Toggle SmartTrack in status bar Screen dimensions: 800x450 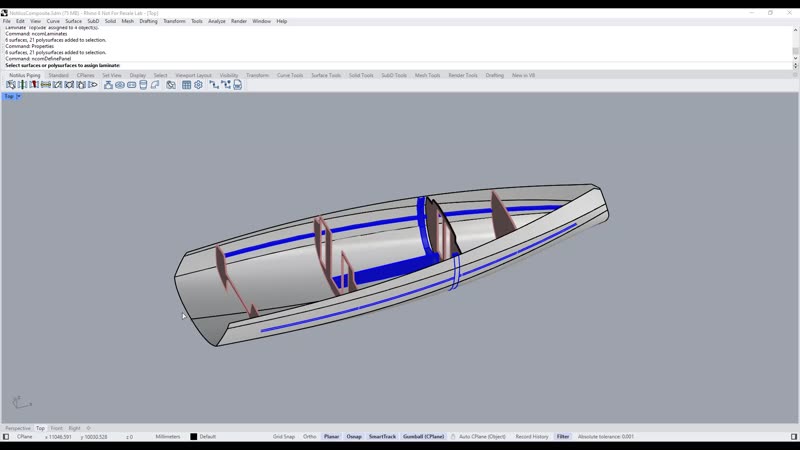(x=383, y=437)
